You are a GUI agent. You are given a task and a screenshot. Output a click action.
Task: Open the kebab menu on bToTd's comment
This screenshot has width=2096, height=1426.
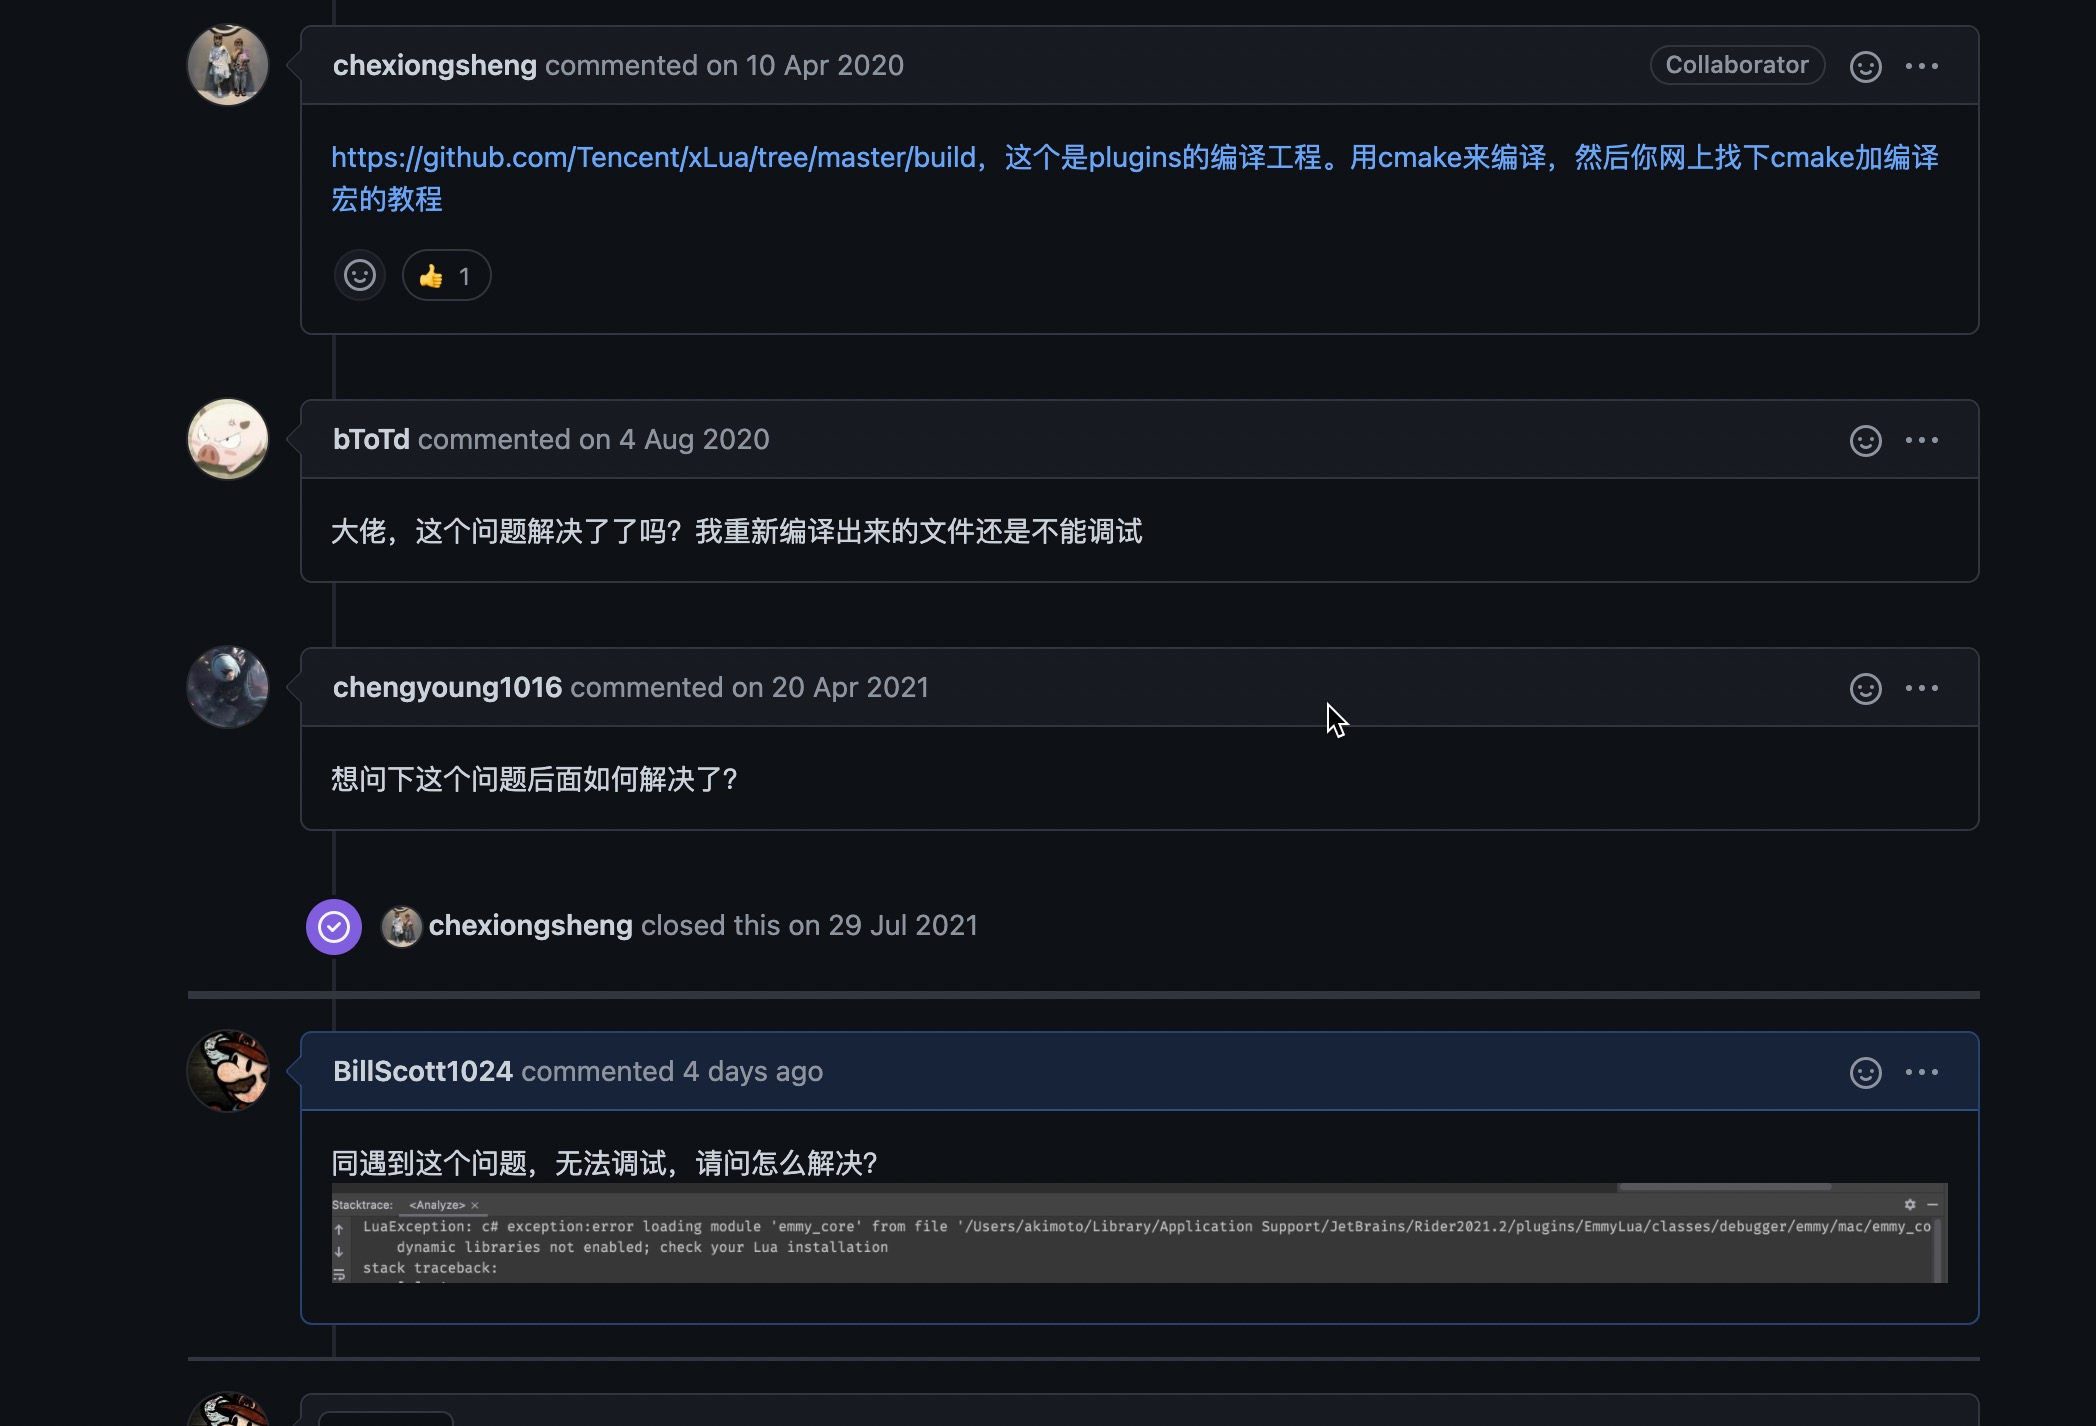pyautogui.click(x=1924, y=439)
